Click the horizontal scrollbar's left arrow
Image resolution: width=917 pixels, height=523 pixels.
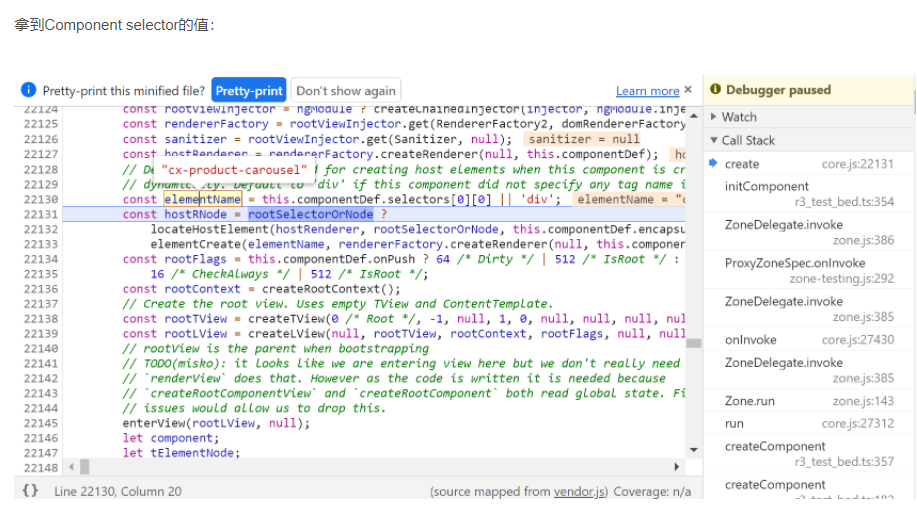click(x=70, y=467)
